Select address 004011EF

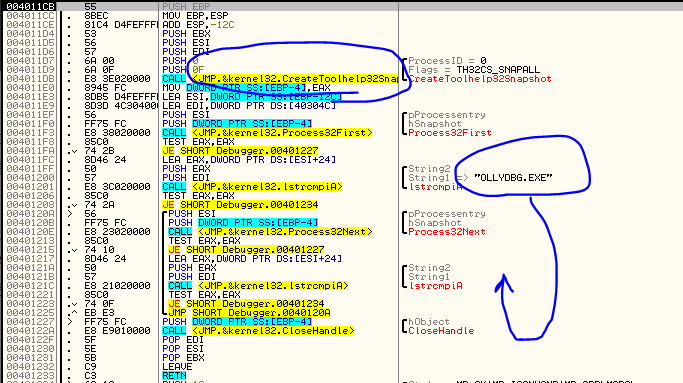[x=30, y=115]
